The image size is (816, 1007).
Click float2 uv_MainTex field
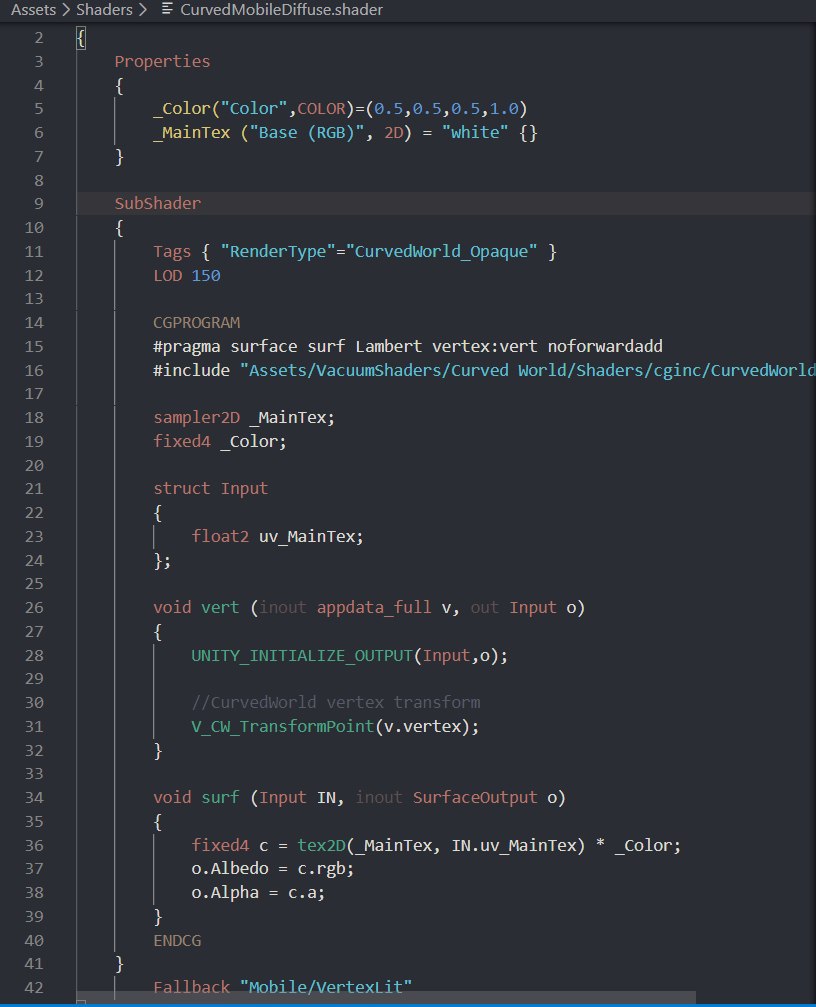pyautogui.click(x=277, y=536)
